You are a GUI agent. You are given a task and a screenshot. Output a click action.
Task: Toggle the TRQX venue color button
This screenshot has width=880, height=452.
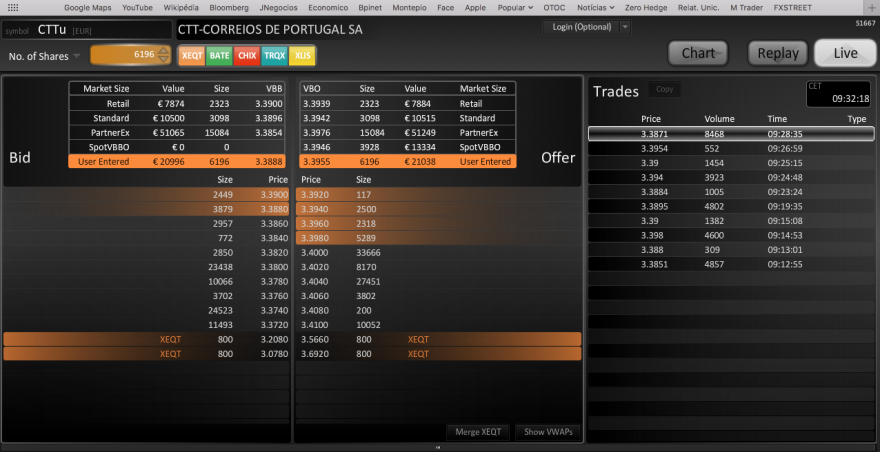pyautogui.click(x=274, y=56)
